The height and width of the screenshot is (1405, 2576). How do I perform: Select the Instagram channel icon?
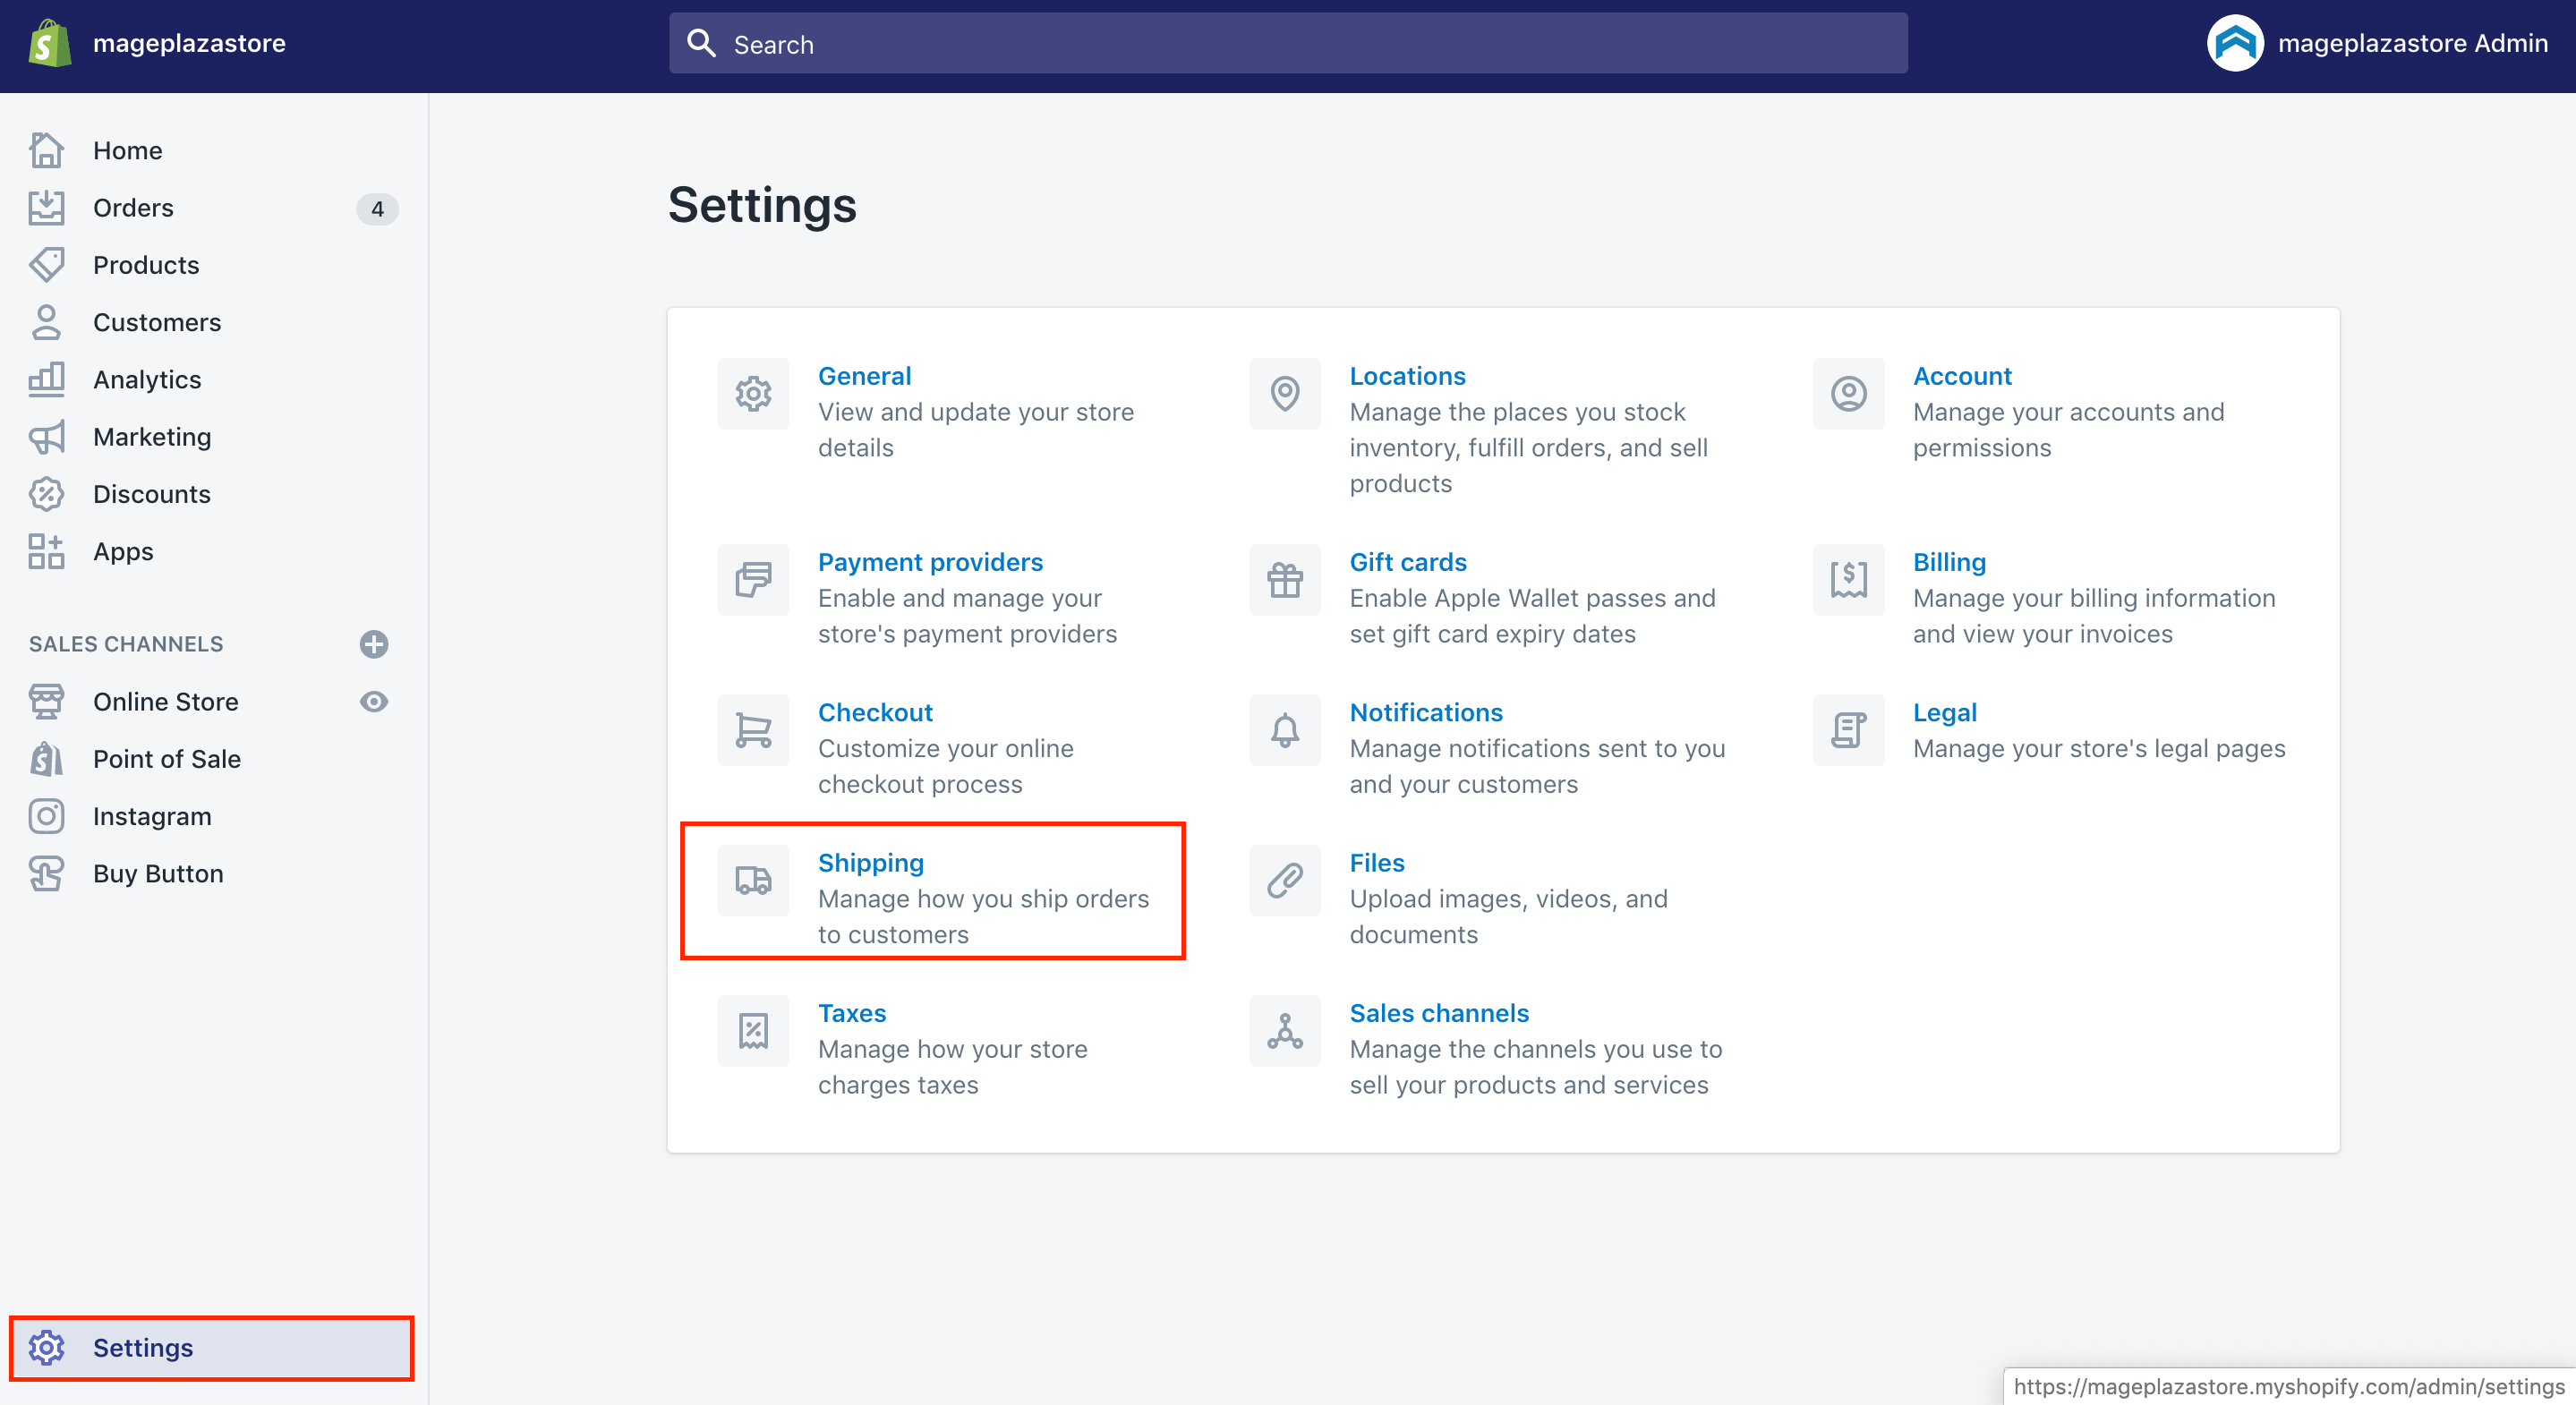coord(47,816)
